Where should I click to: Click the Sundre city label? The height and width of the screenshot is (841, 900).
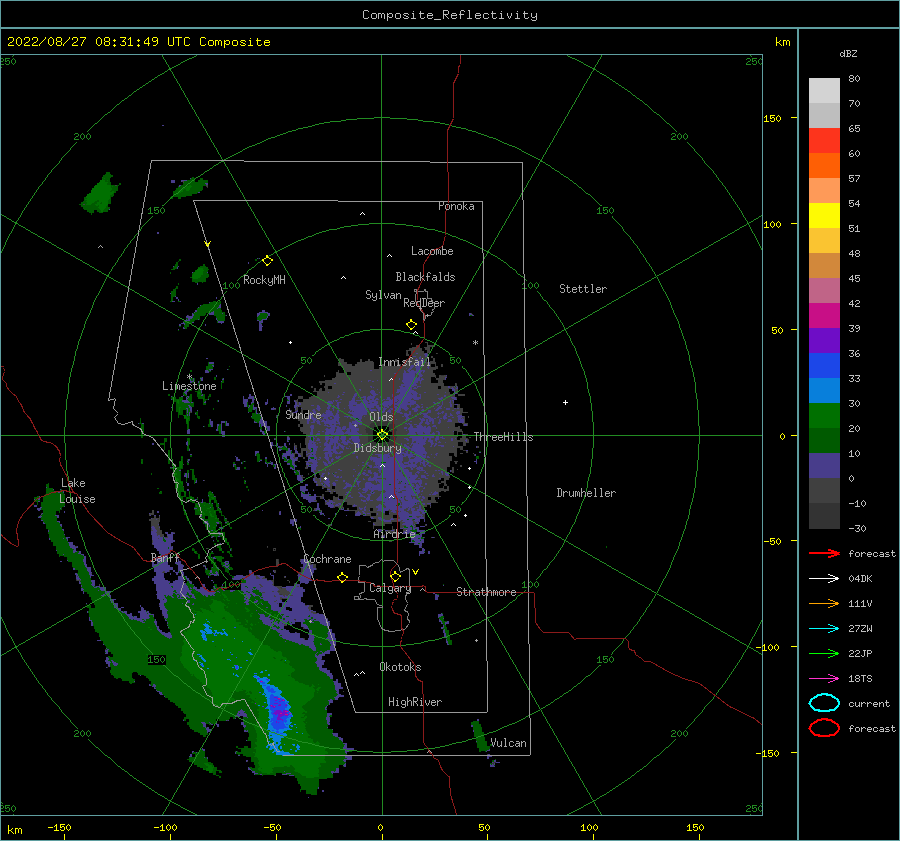click(x=304, y=414)
